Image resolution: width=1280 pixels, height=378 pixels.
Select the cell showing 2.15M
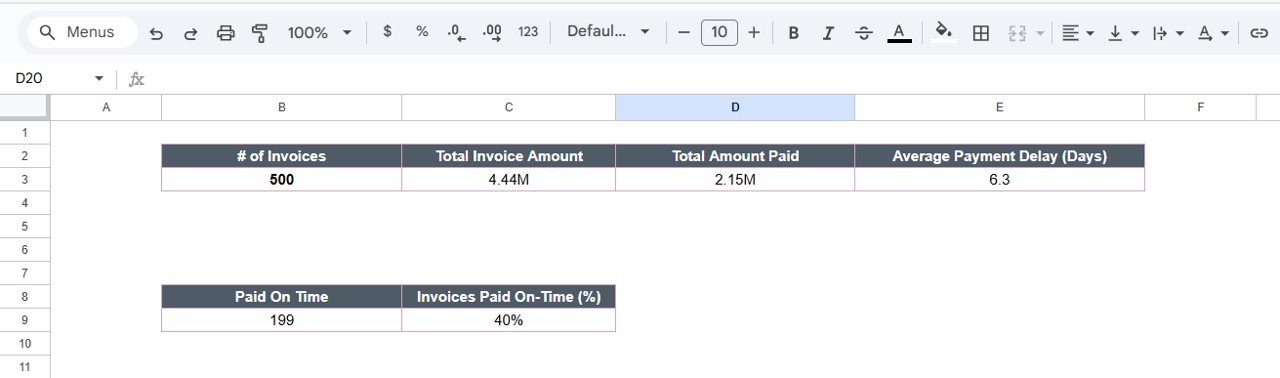coord(735,180)
